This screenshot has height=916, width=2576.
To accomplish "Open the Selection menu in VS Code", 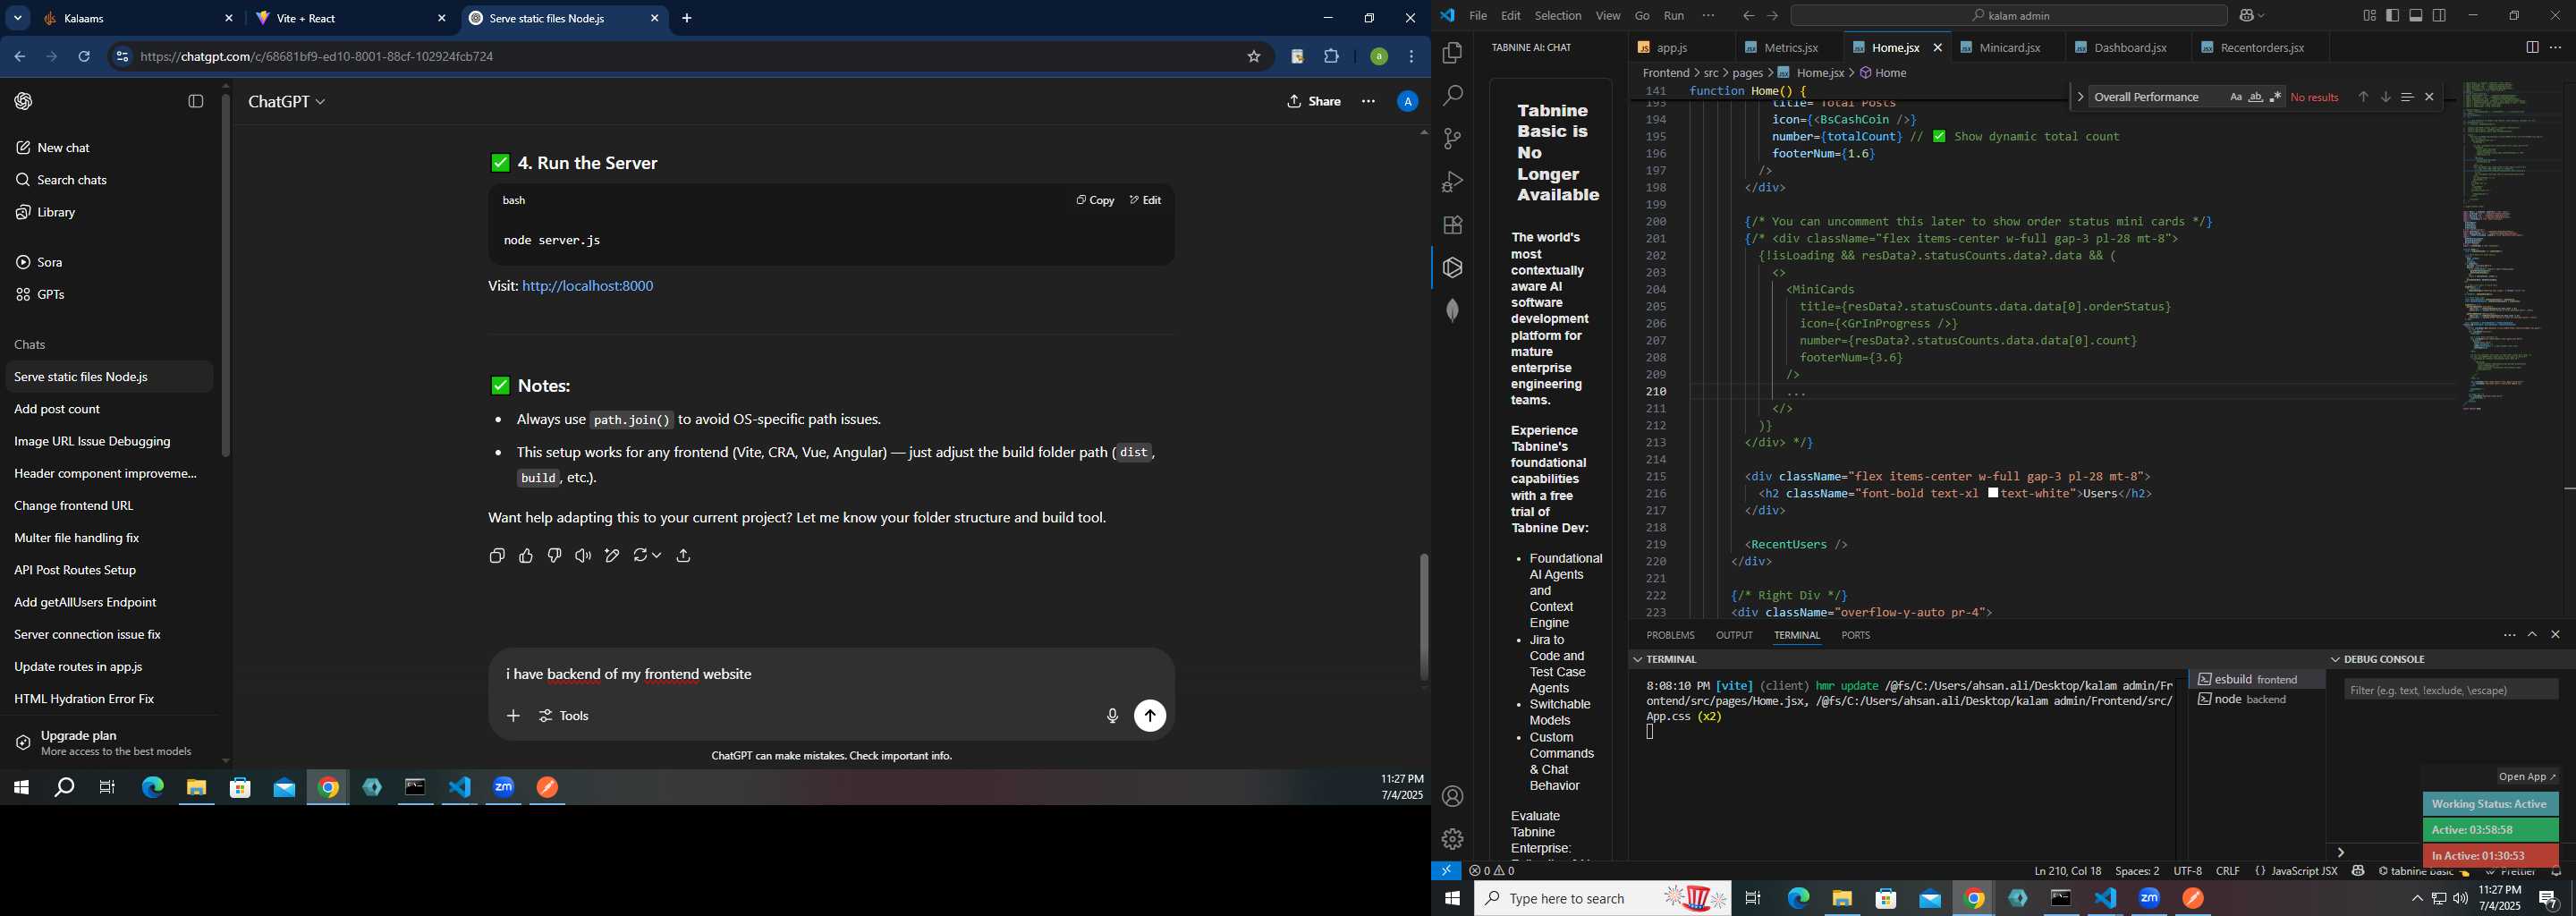I will click(x=1558, y=16).
